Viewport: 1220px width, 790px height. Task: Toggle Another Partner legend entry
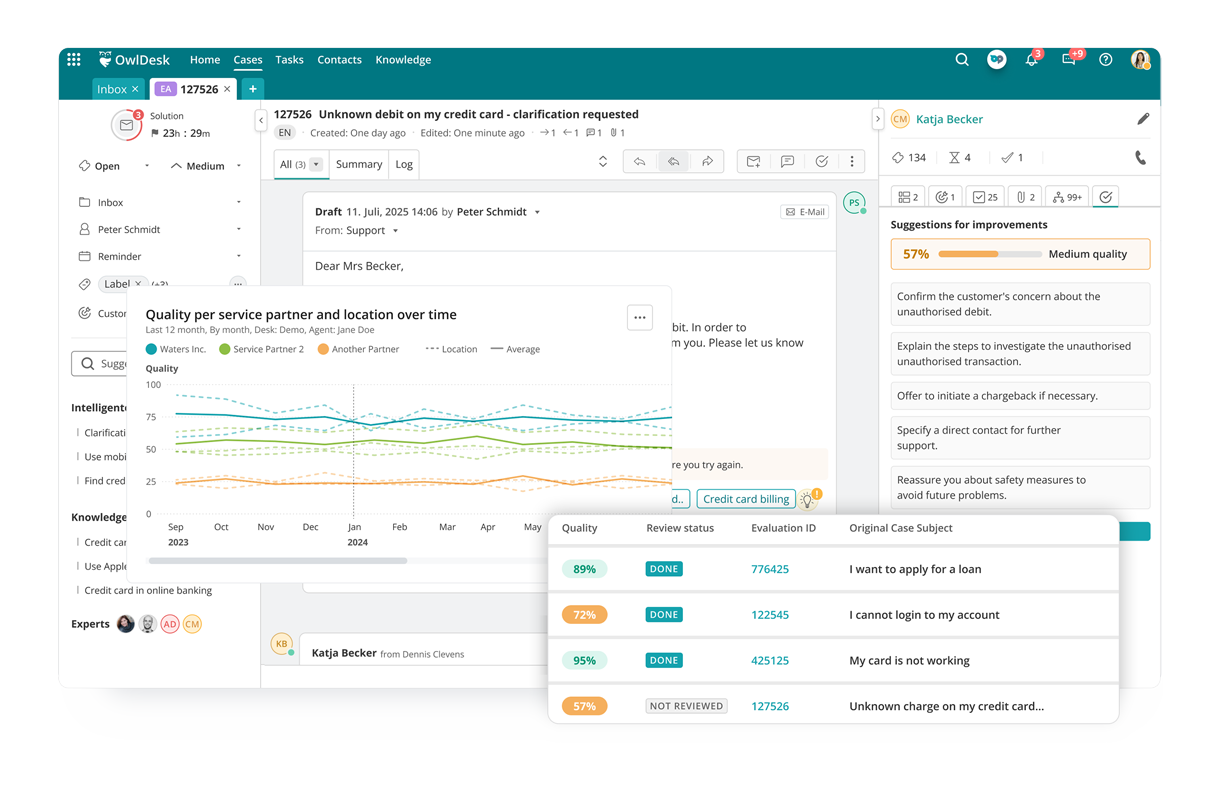coord(358,349)
